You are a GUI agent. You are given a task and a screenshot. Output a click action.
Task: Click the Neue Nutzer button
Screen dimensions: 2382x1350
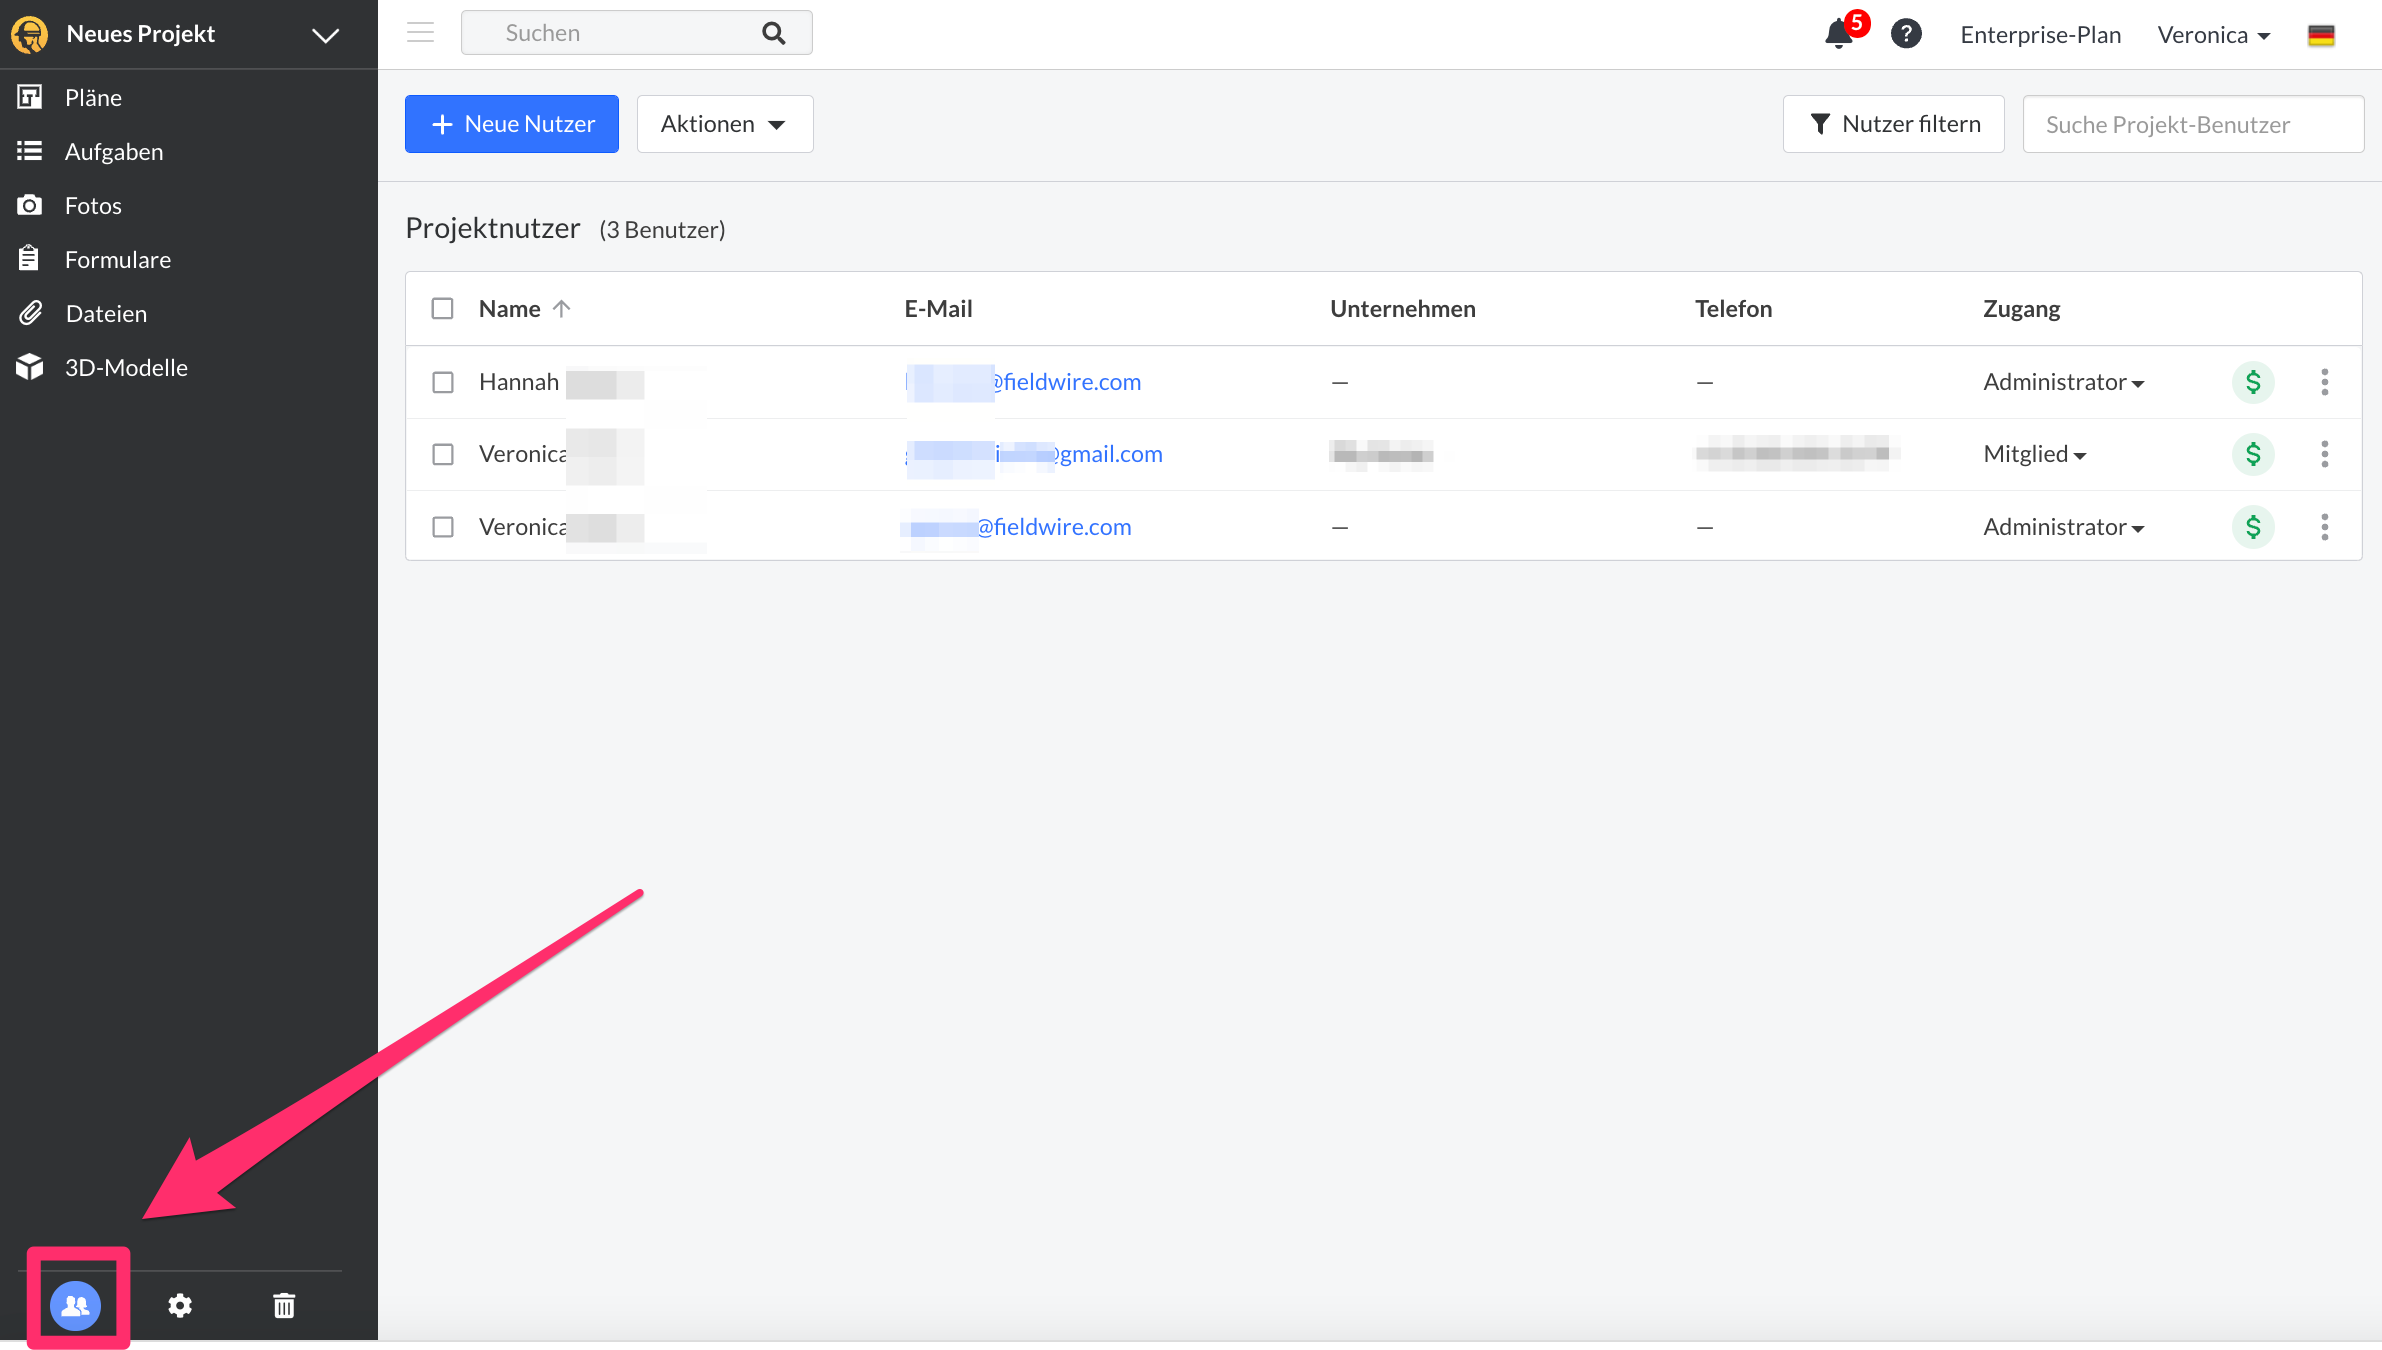511,124
